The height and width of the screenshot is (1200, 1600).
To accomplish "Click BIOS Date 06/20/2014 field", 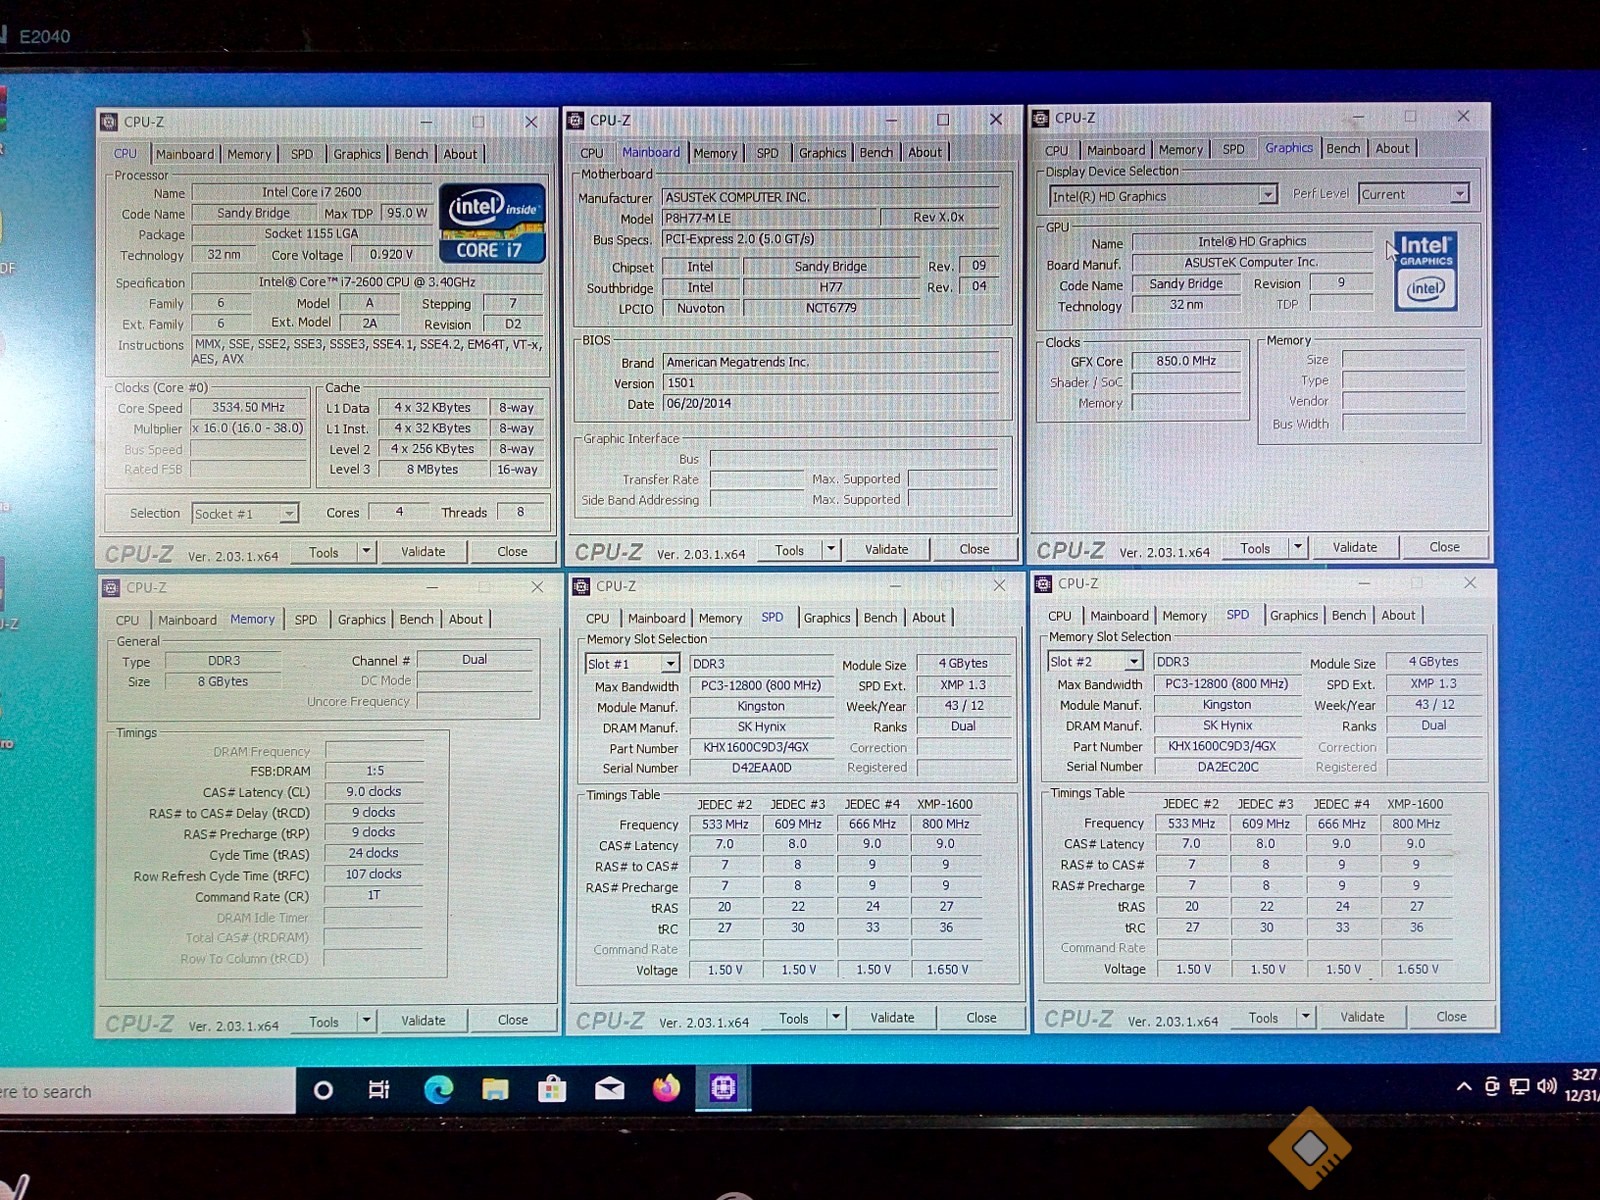I will point(830,404).
